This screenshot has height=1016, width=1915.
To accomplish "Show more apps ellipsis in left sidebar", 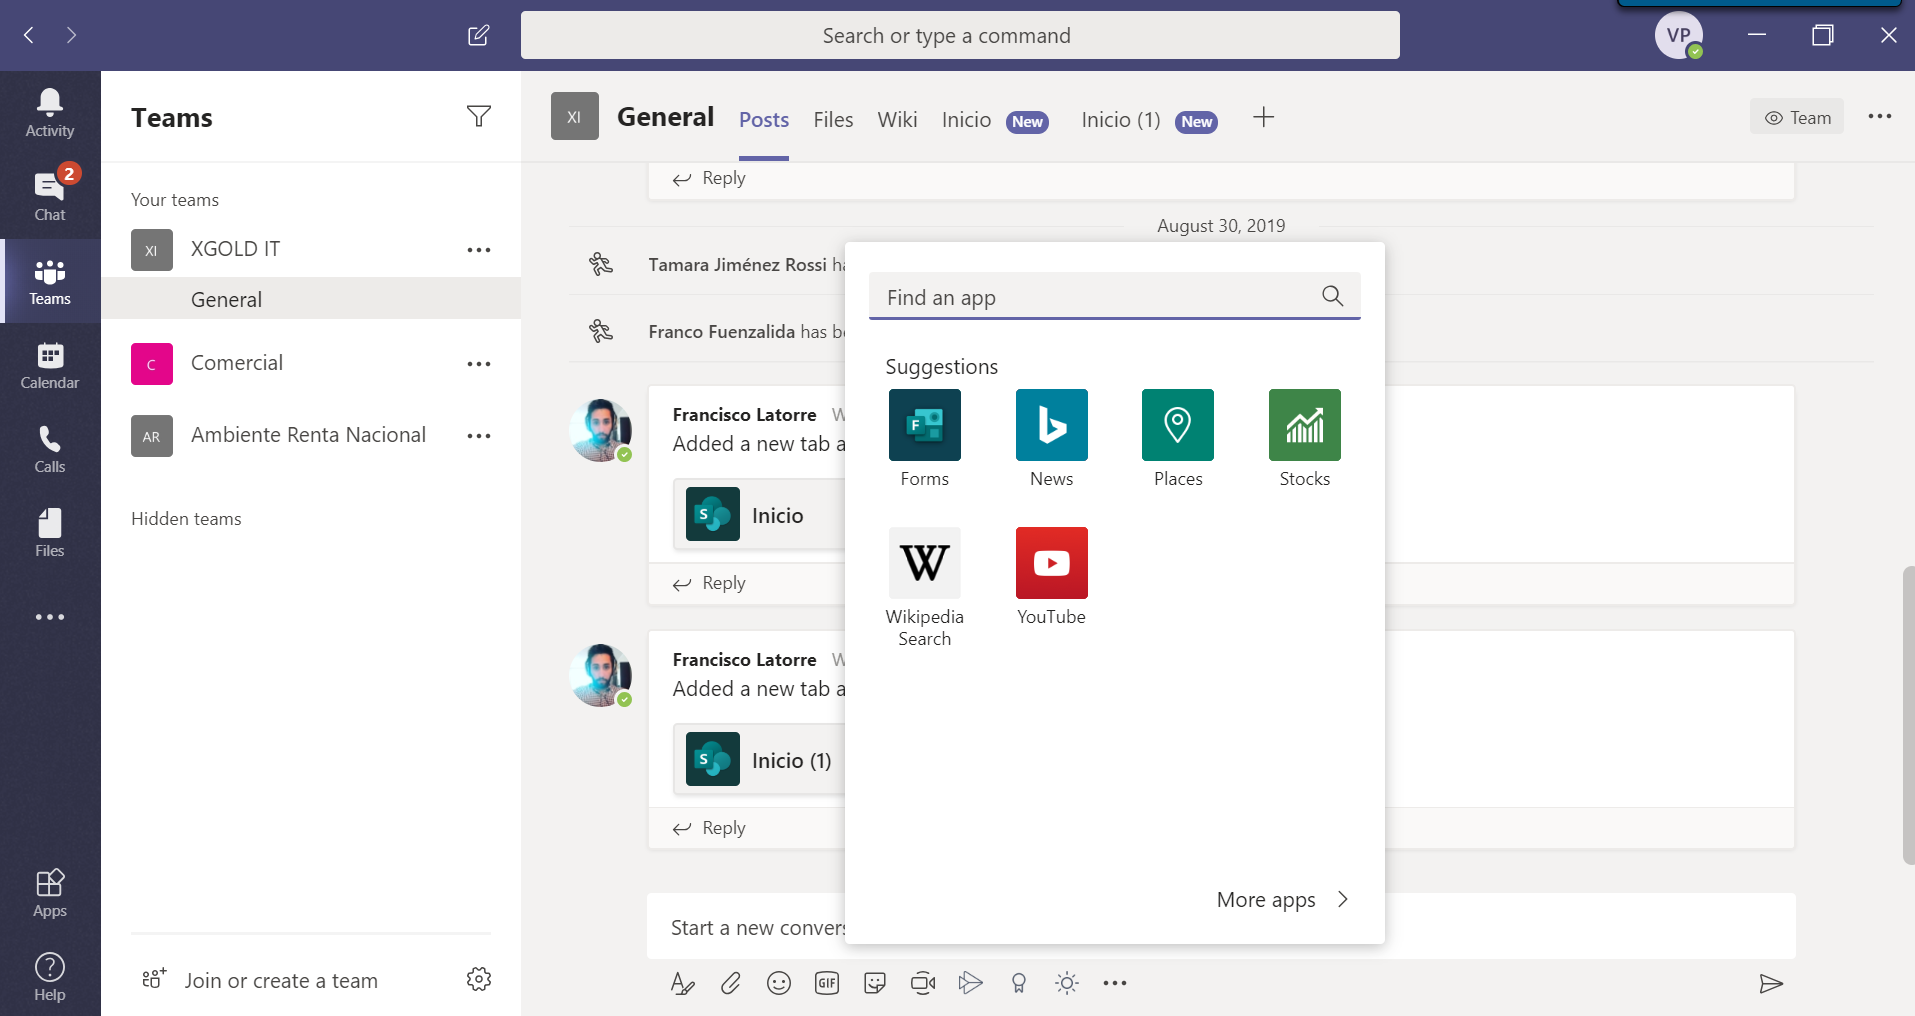I will 50,617.
